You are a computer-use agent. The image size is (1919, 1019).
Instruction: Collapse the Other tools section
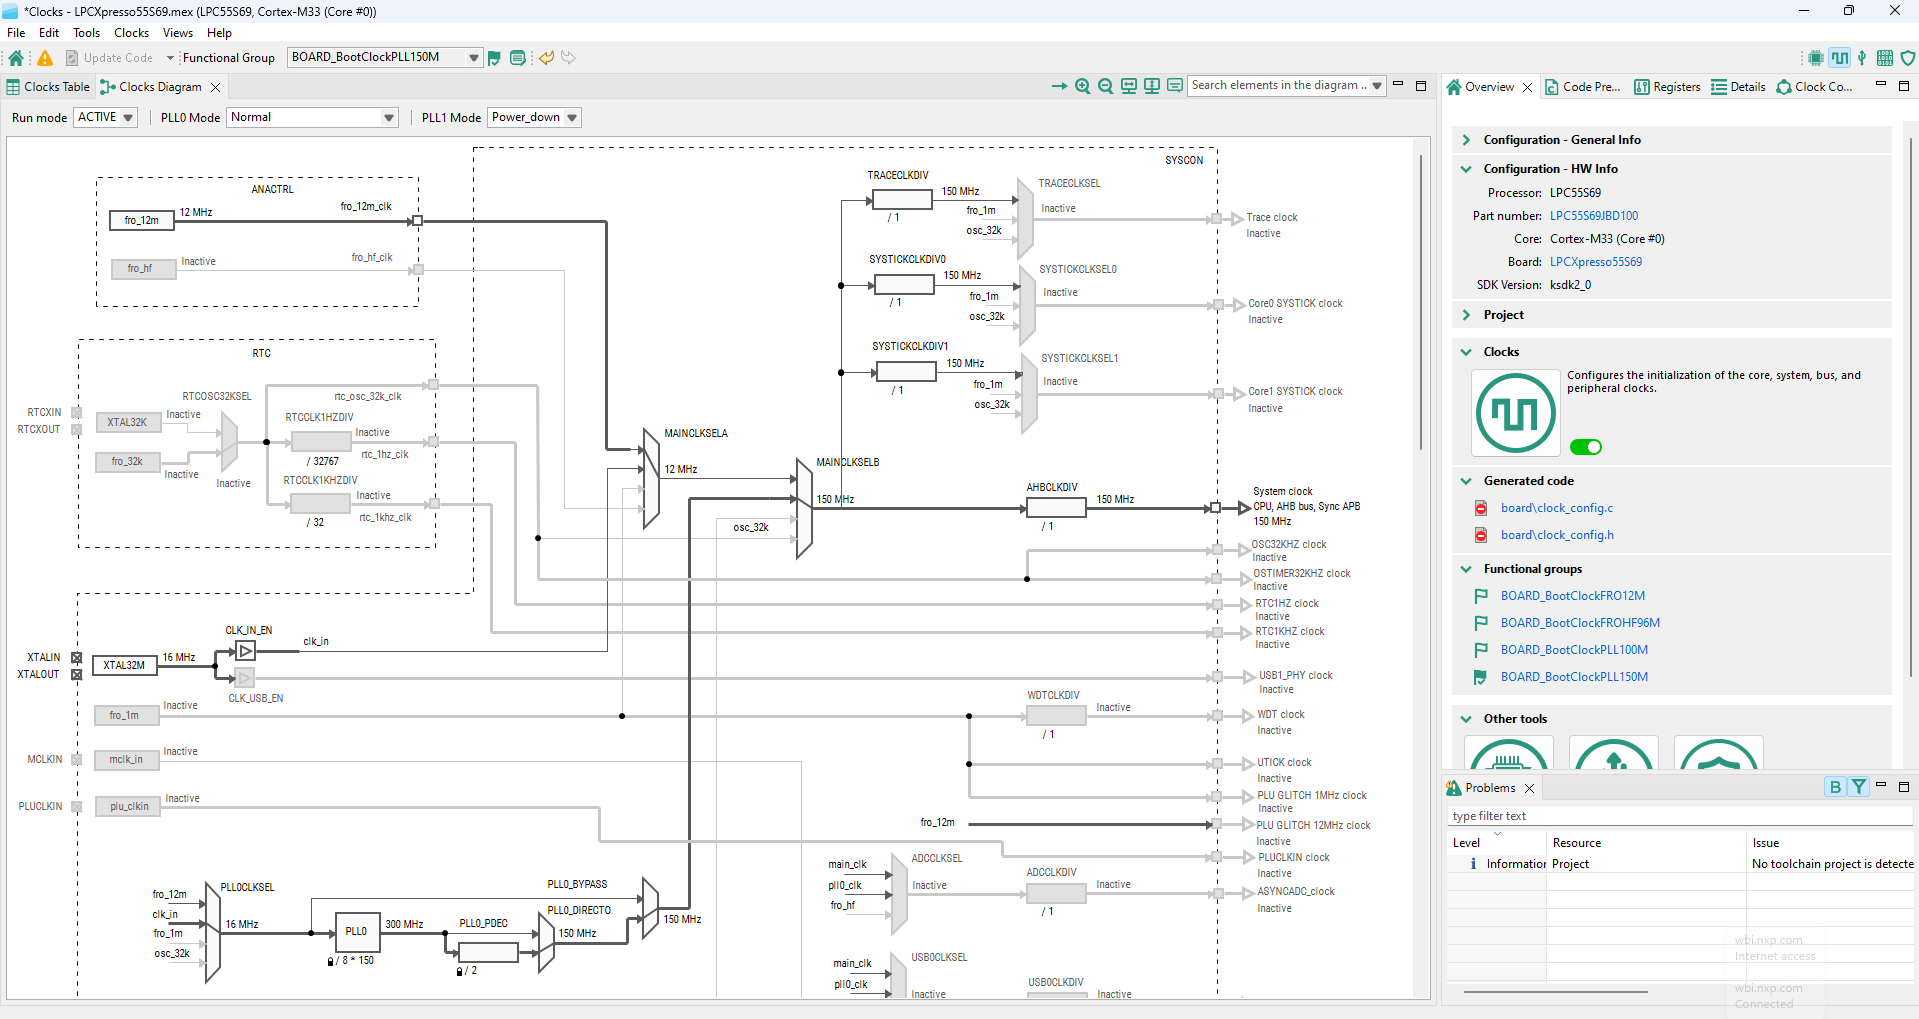(x=1466, y=719)
